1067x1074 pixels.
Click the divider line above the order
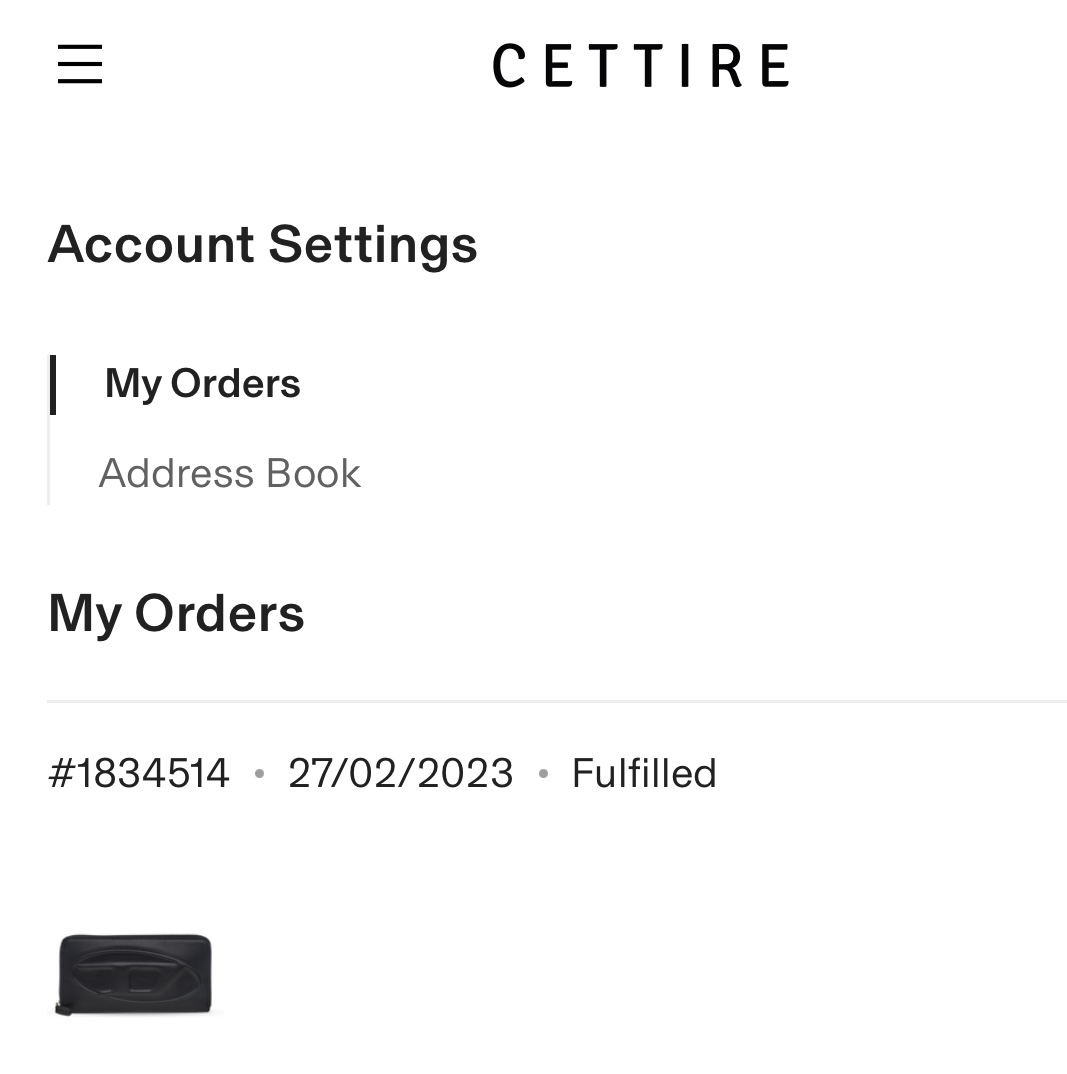pos(557,698)
